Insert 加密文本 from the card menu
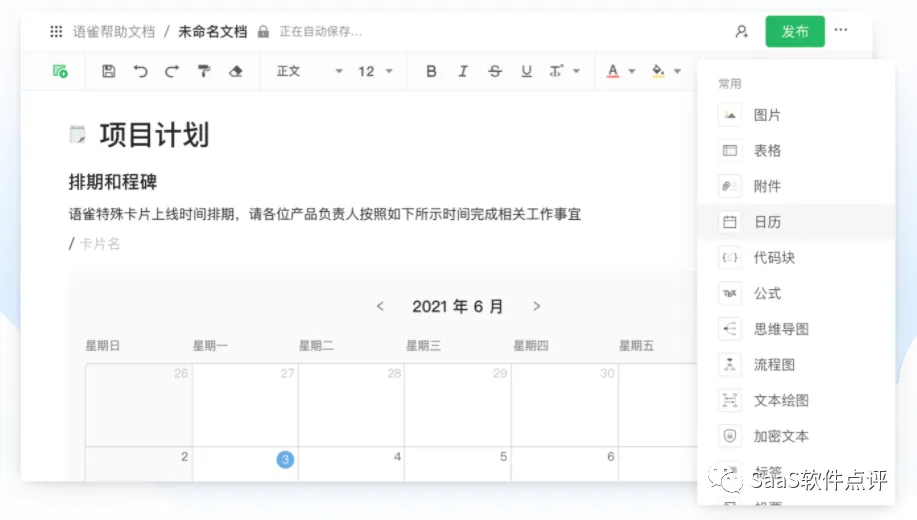917x520 pixels. [796, 436]
